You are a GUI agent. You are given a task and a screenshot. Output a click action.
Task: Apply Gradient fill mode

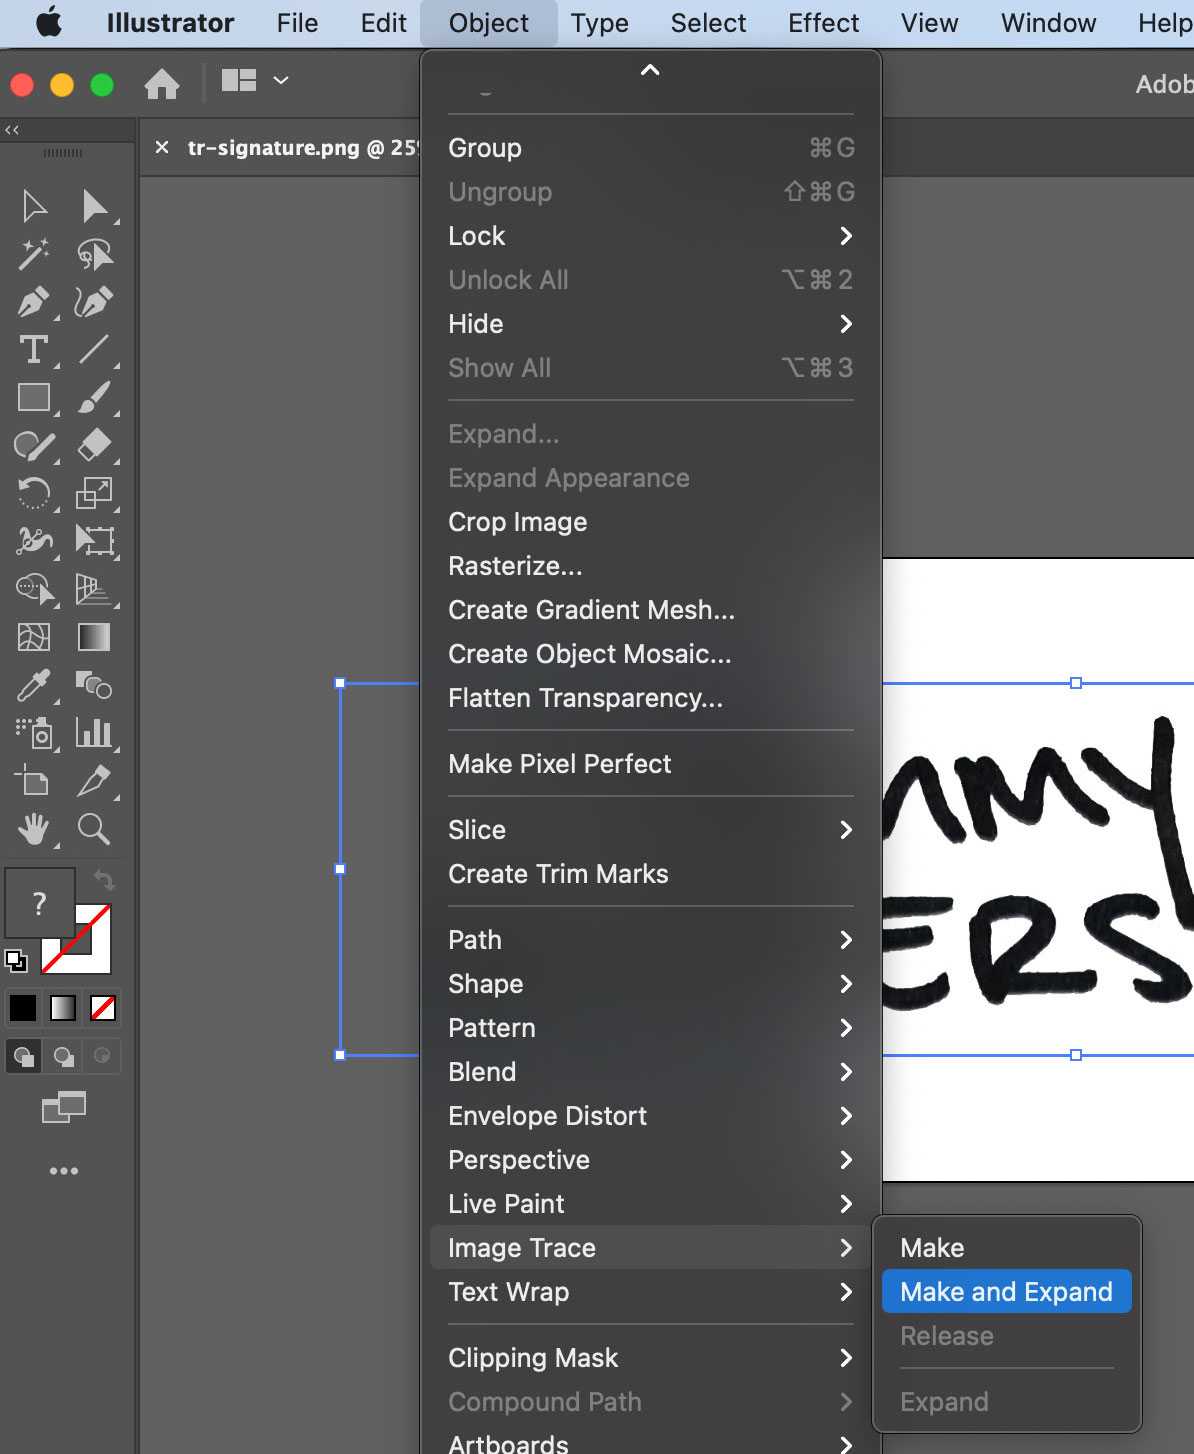(x=63, y=1008)
